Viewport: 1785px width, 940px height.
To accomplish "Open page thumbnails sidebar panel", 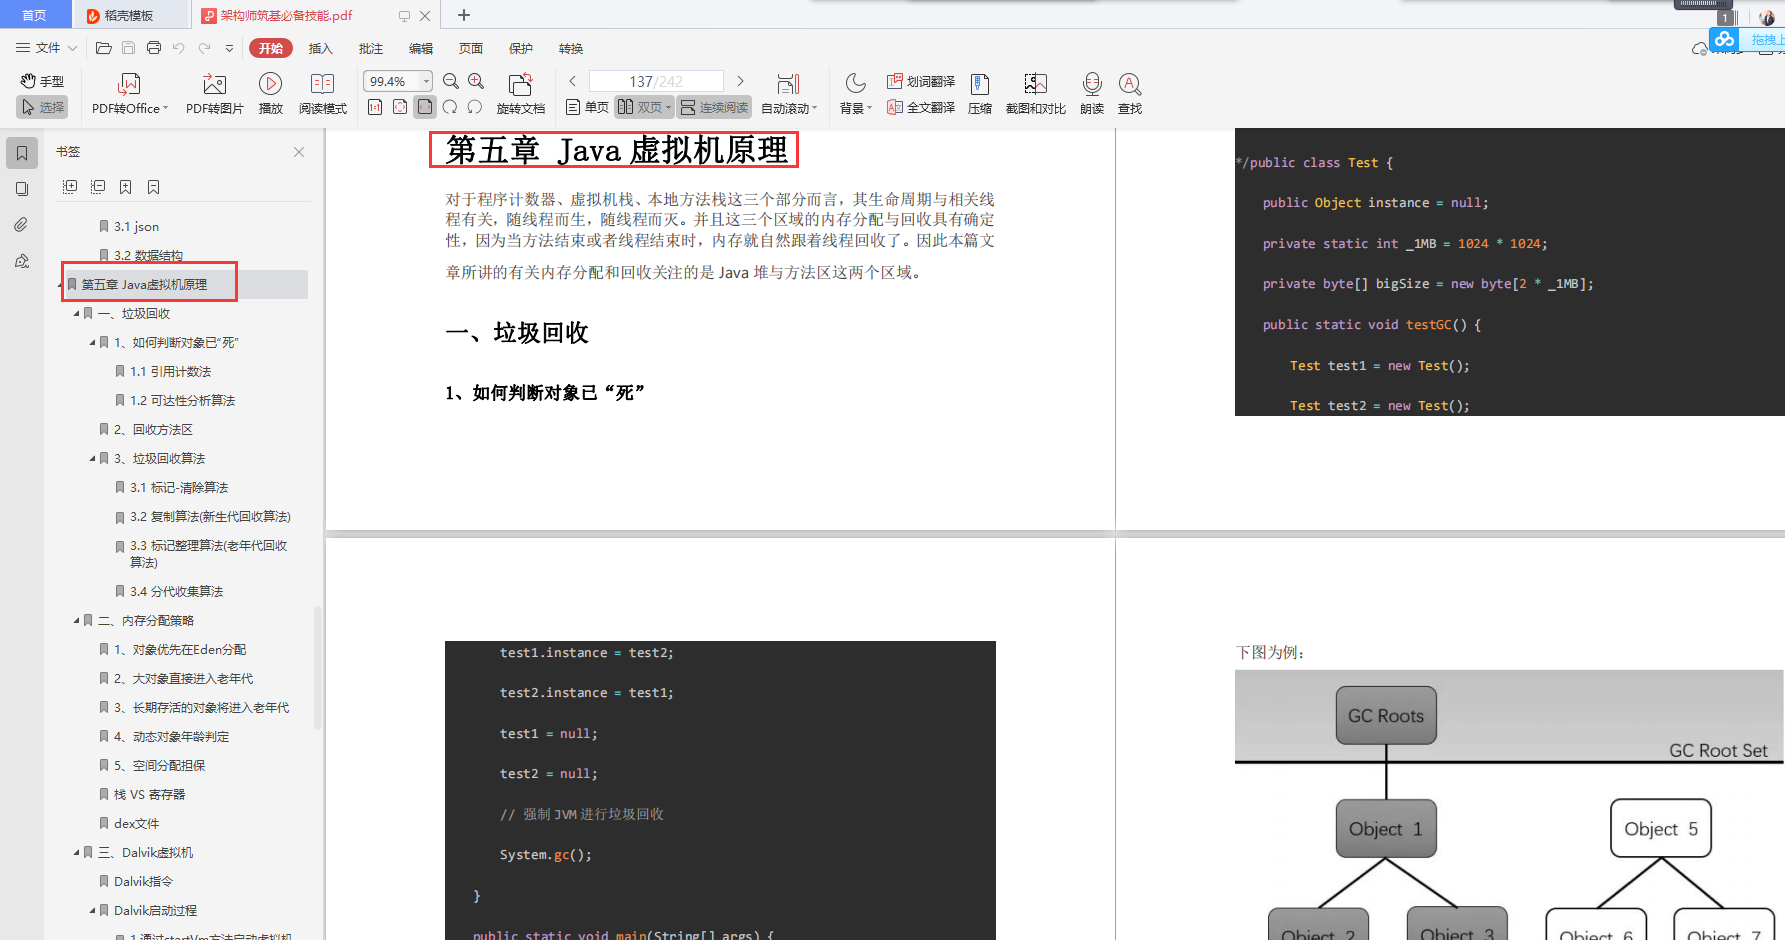I will (x=22, y=189).
